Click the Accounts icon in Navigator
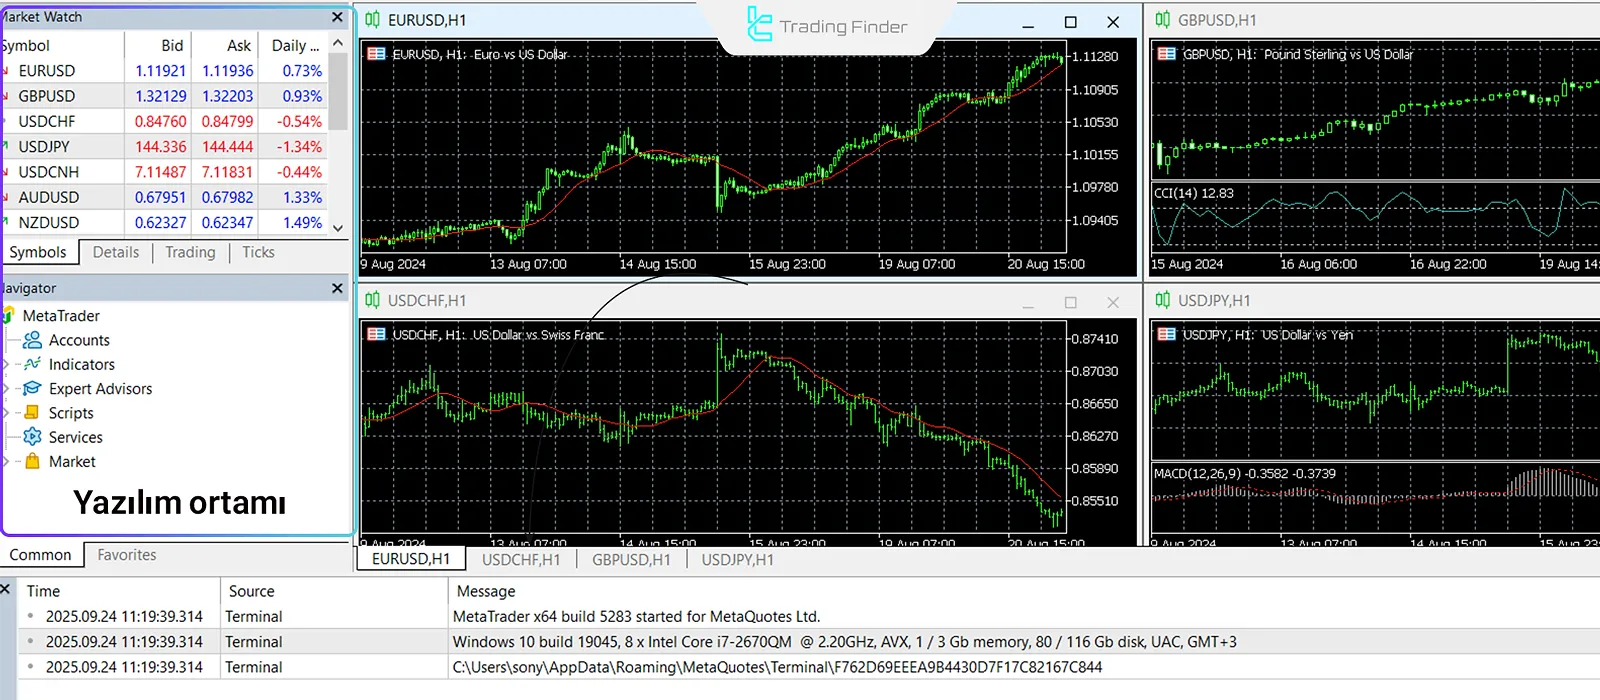 (x=32, y=340)
